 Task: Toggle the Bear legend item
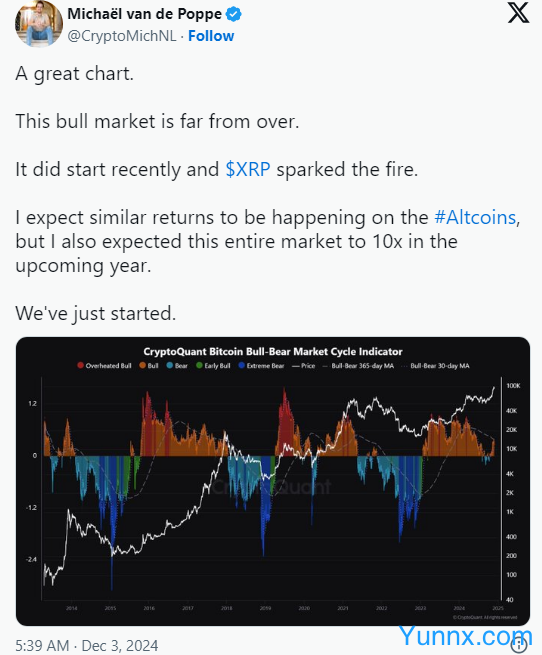tap(177, 366)
